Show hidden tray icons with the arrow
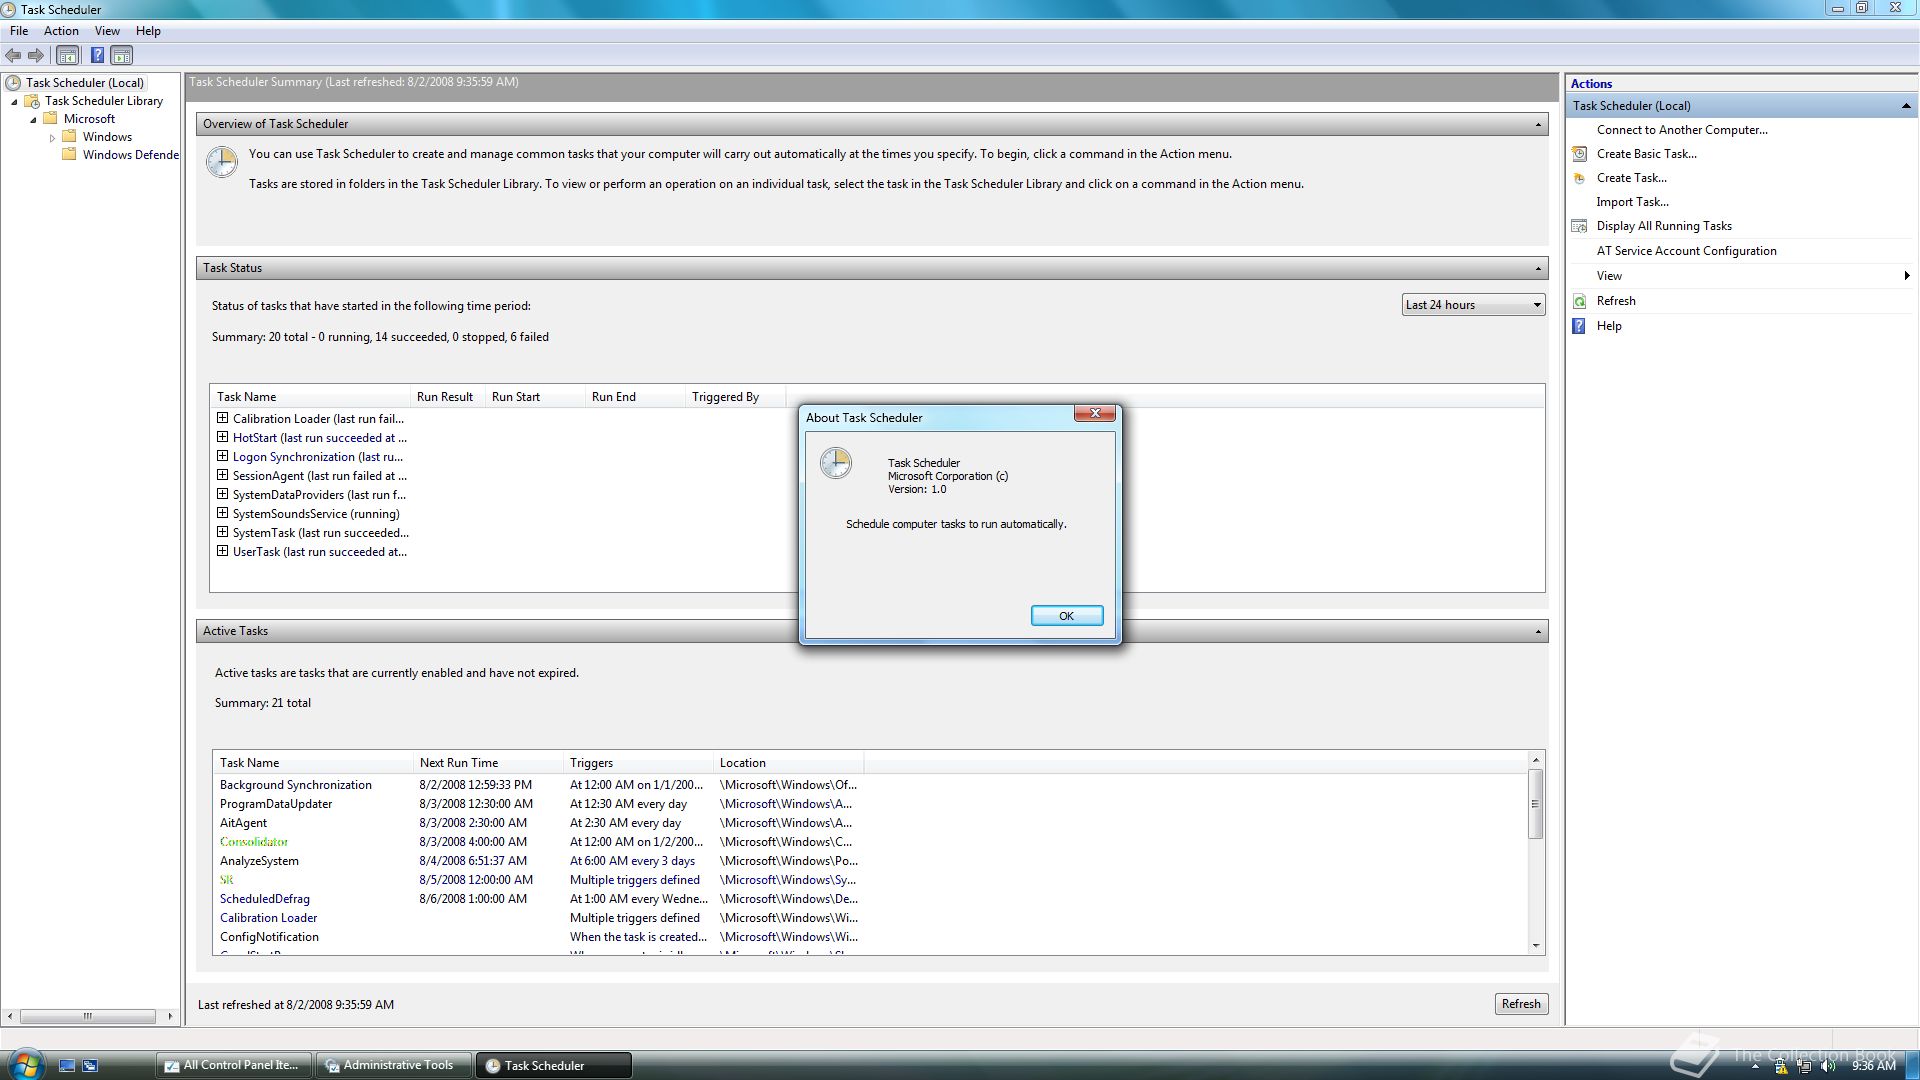1920x1080 pixels. point(1755,1067)
